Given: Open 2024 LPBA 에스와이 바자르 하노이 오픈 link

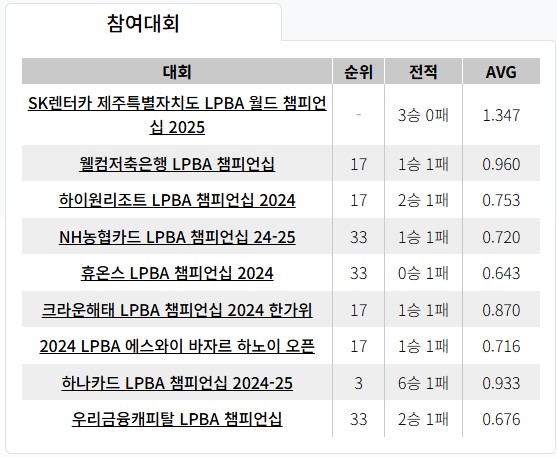Looking at the screenshot, I should pyautogui.click(x=177, y=346).
